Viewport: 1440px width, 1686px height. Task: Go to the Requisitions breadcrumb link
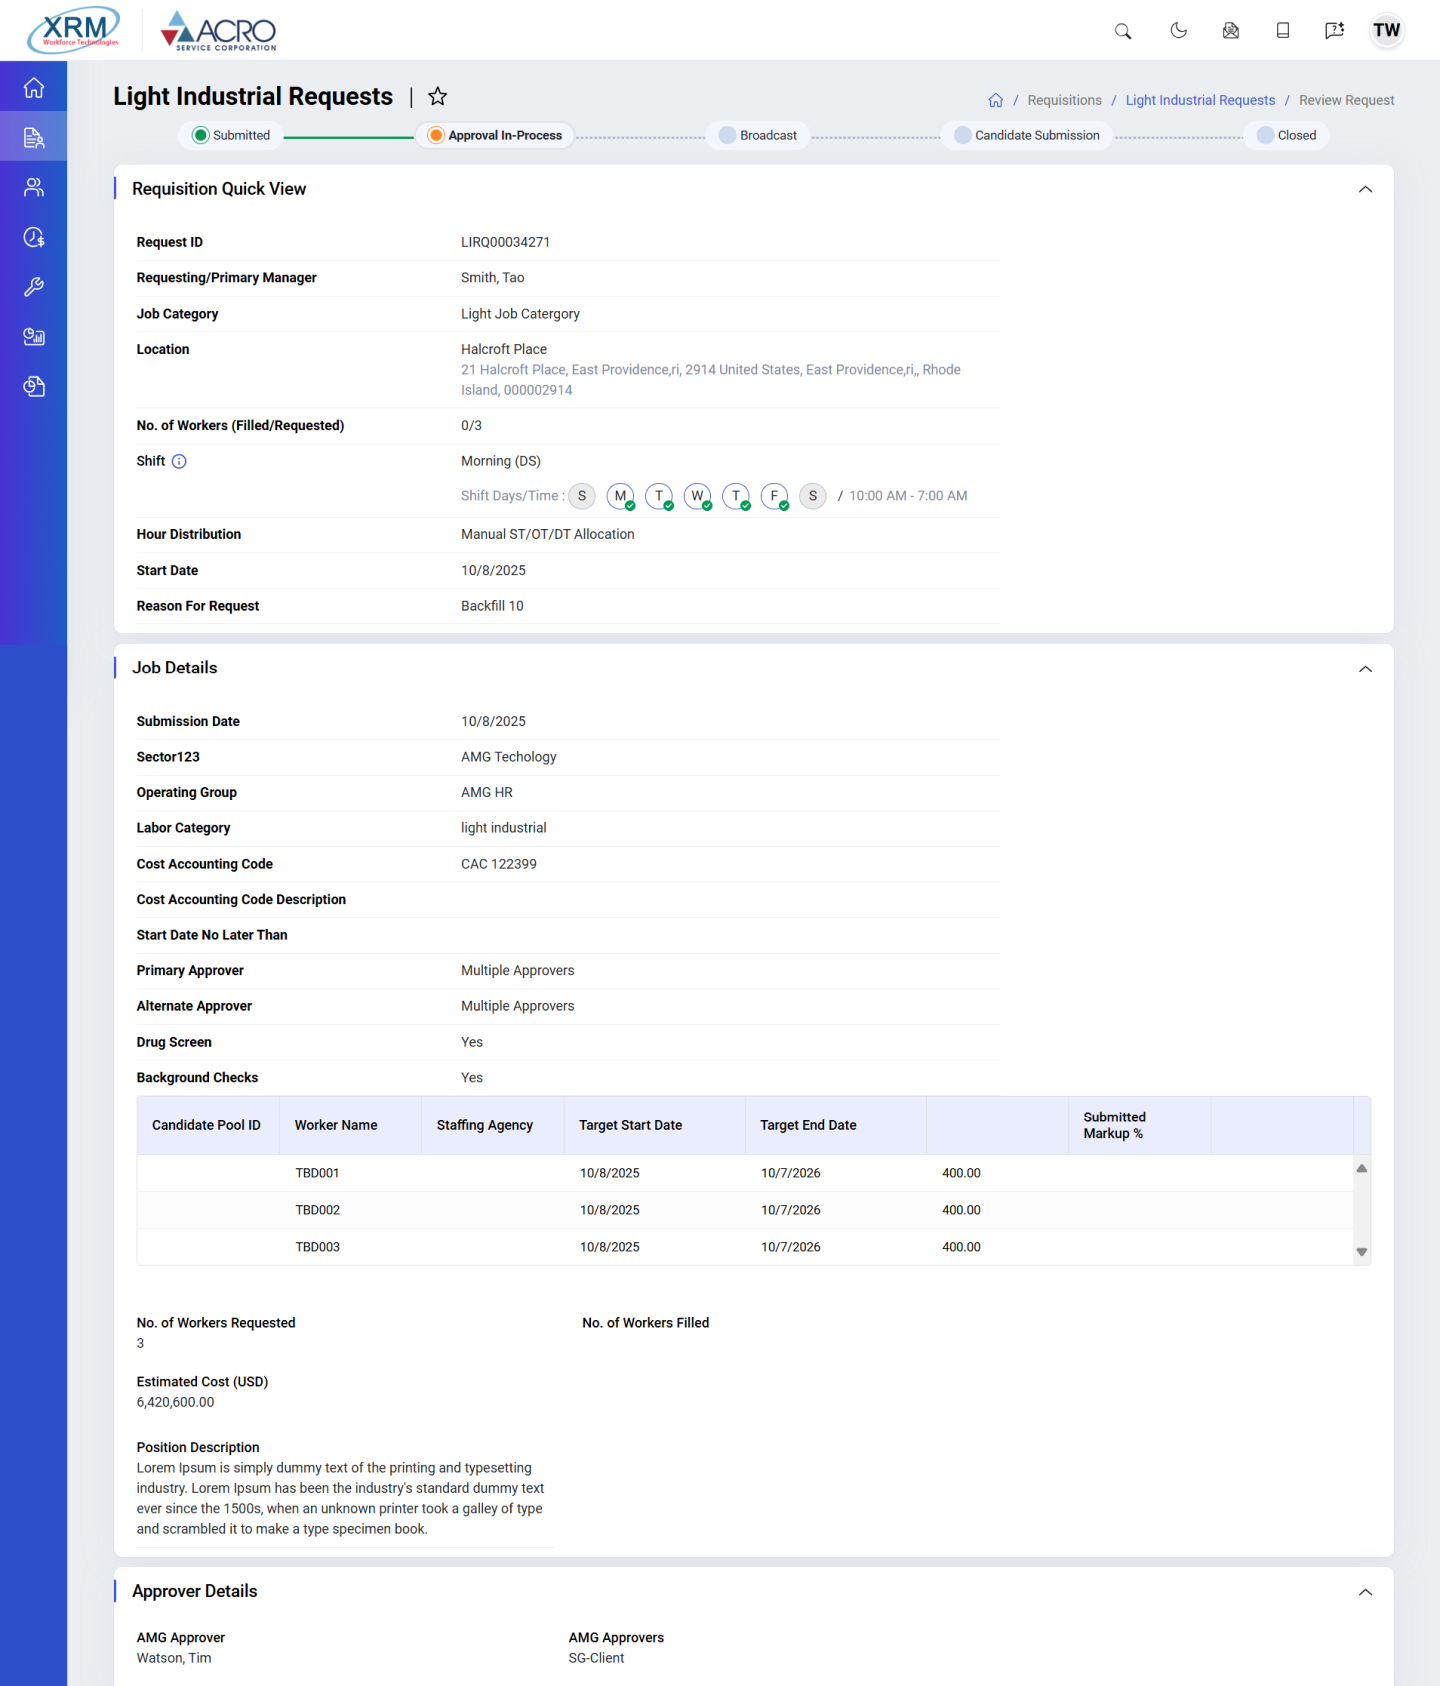(1064, 101)
